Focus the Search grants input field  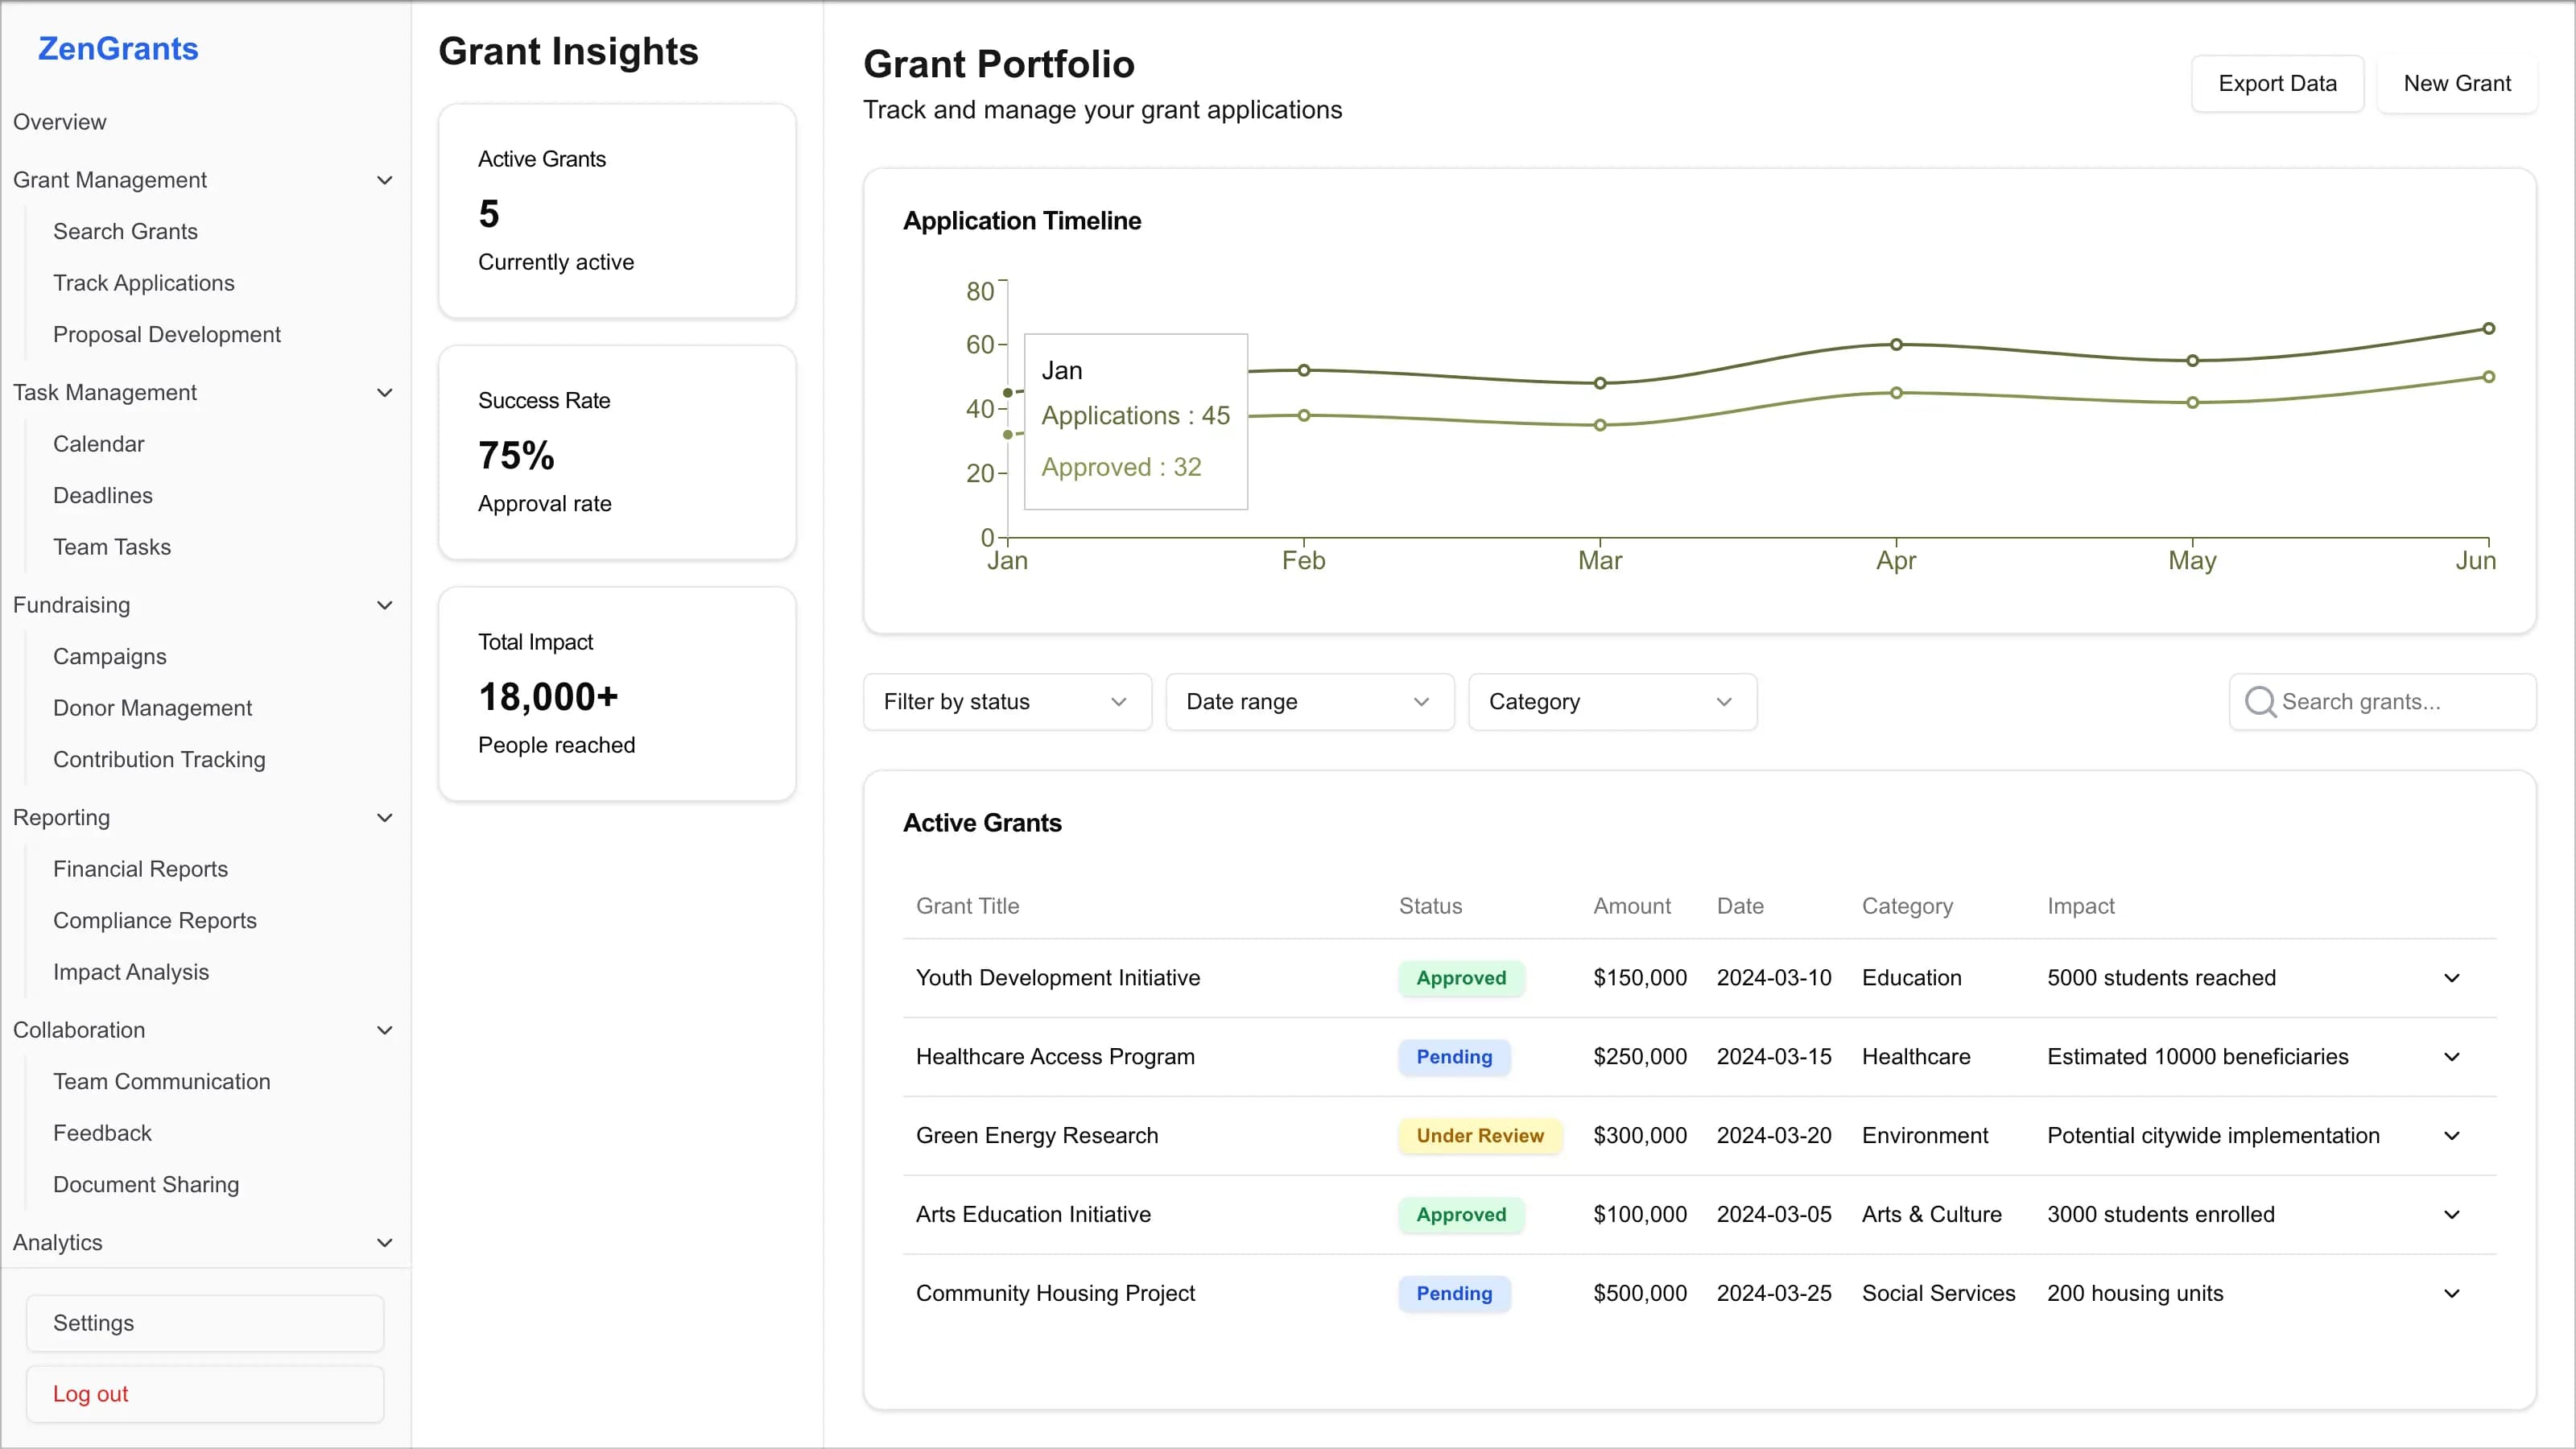pyautogui.click(x=2382, y=702)
